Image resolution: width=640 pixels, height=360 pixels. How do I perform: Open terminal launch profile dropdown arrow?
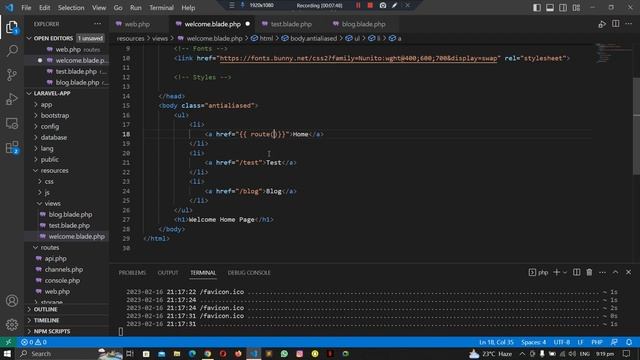click(565, 272)
